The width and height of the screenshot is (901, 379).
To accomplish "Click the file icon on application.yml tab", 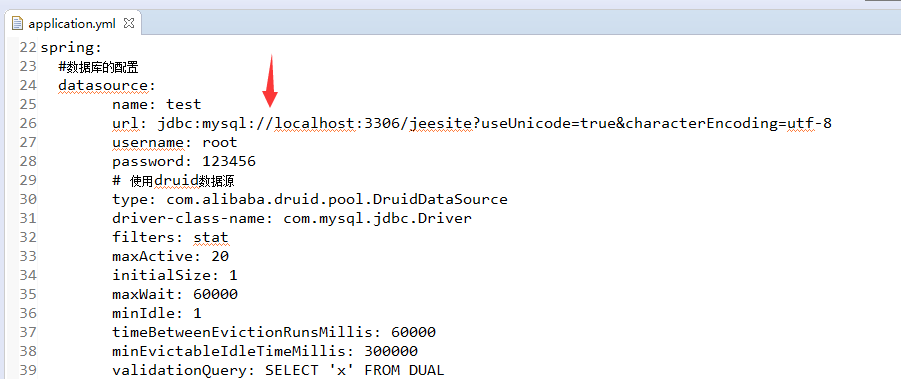I will [x=18, y=24].
